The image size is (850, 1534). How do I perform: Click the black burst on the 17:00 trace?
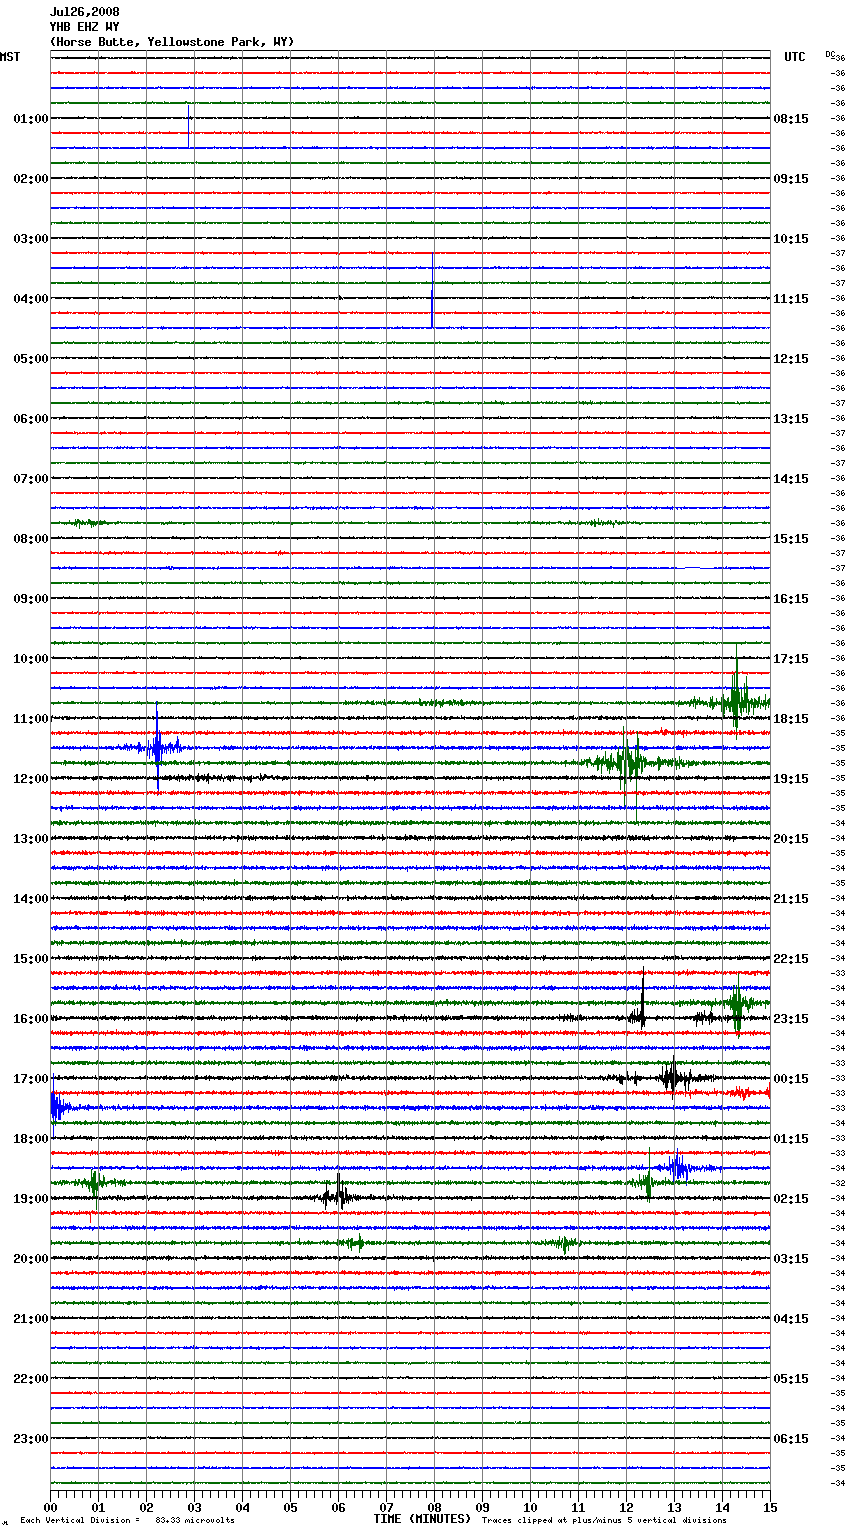(x=672, y=1078)
